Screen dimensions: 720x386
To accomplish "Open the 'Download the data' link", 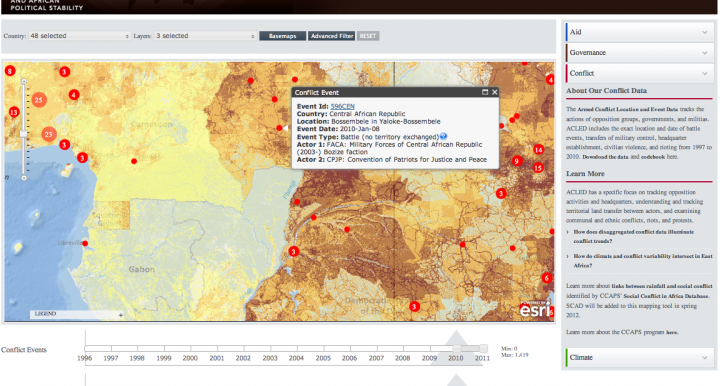I will [605, 157].
